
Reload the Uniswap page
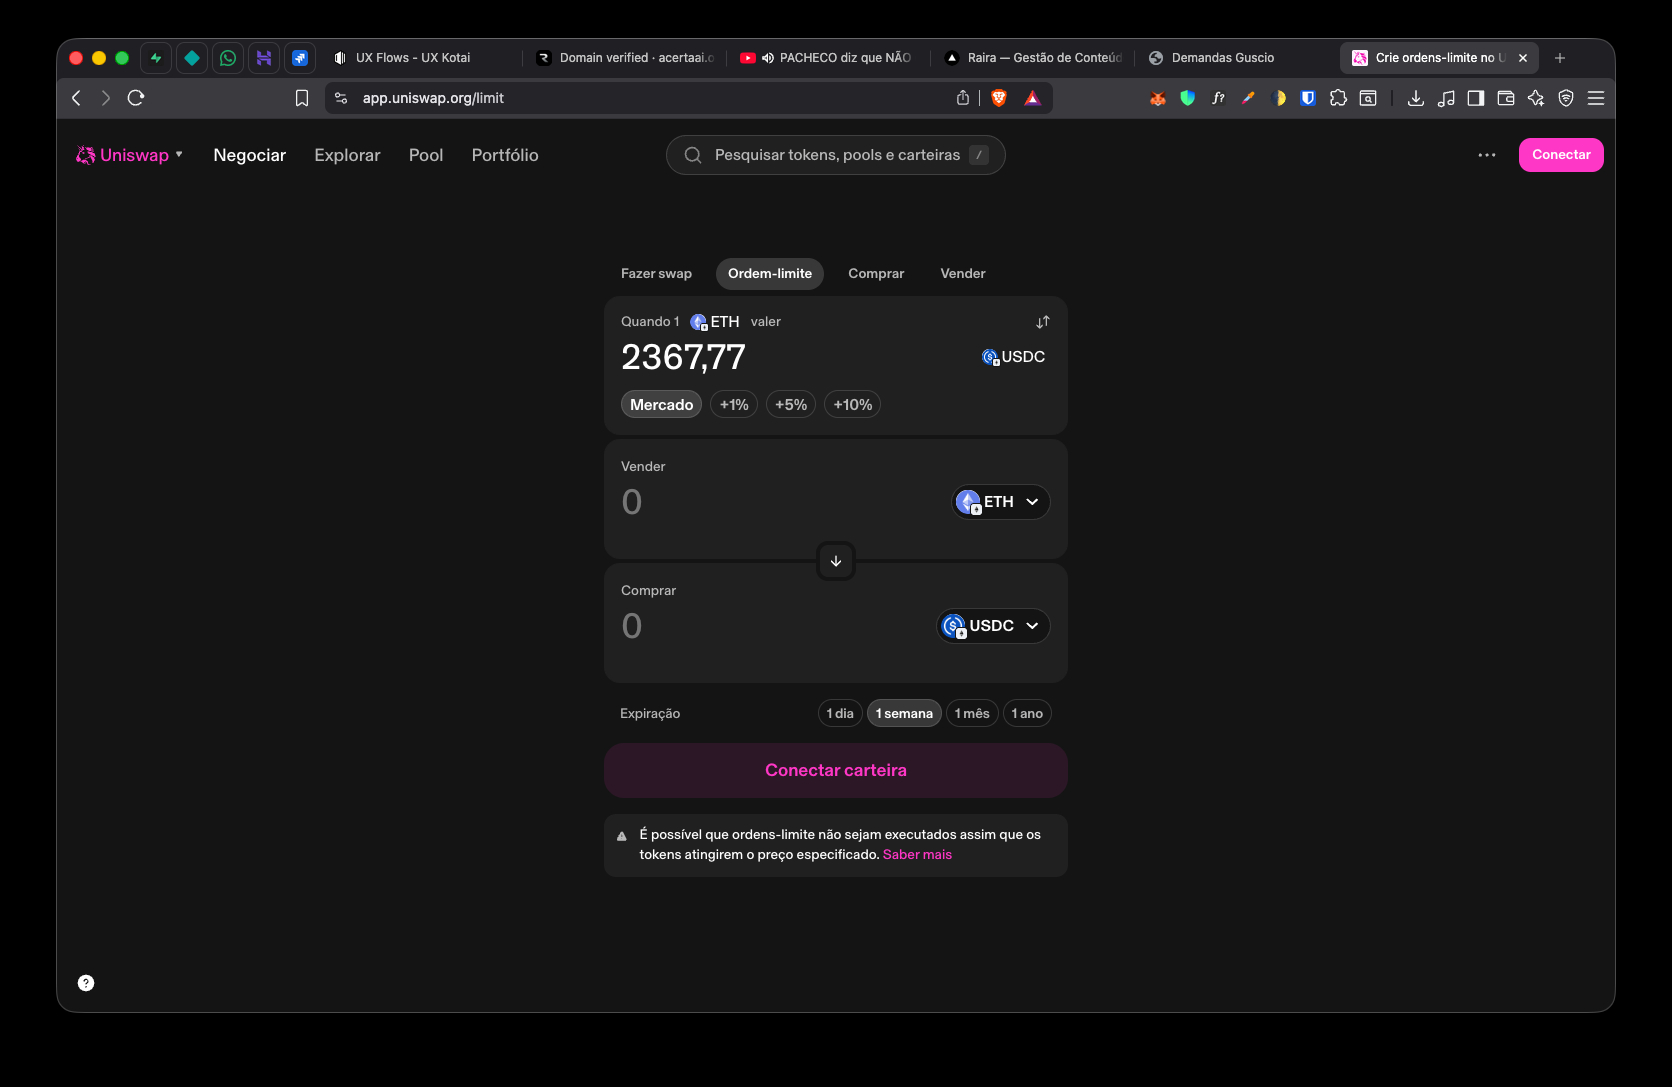tap(136, 98)
